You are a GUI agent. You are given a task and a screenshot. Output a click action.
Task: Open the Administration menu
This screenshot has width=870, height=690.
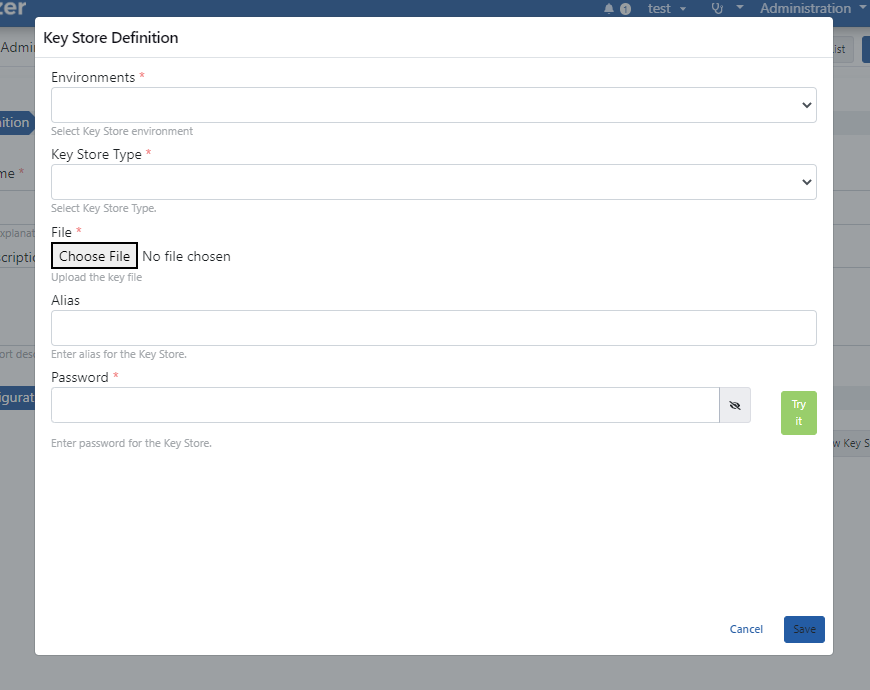click(812, 8)
